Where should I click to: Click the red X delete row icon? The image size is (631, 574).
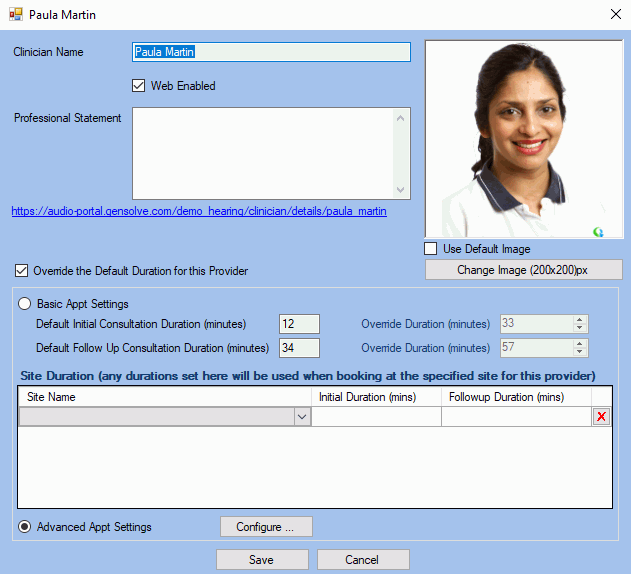pos(601,417)
